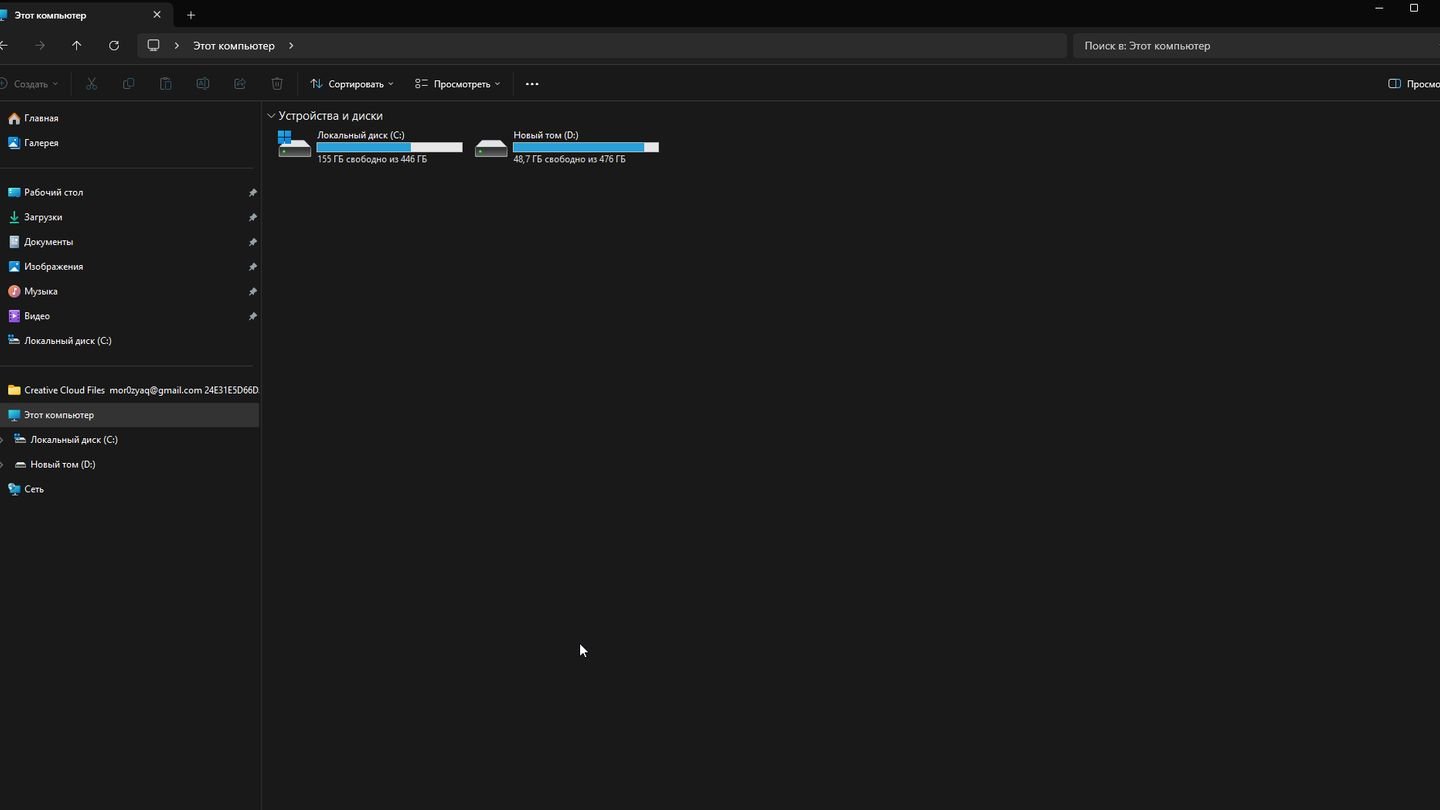
Task: Open pinned Локальный диск (C:) in quick access
Action: click(68, 341)
